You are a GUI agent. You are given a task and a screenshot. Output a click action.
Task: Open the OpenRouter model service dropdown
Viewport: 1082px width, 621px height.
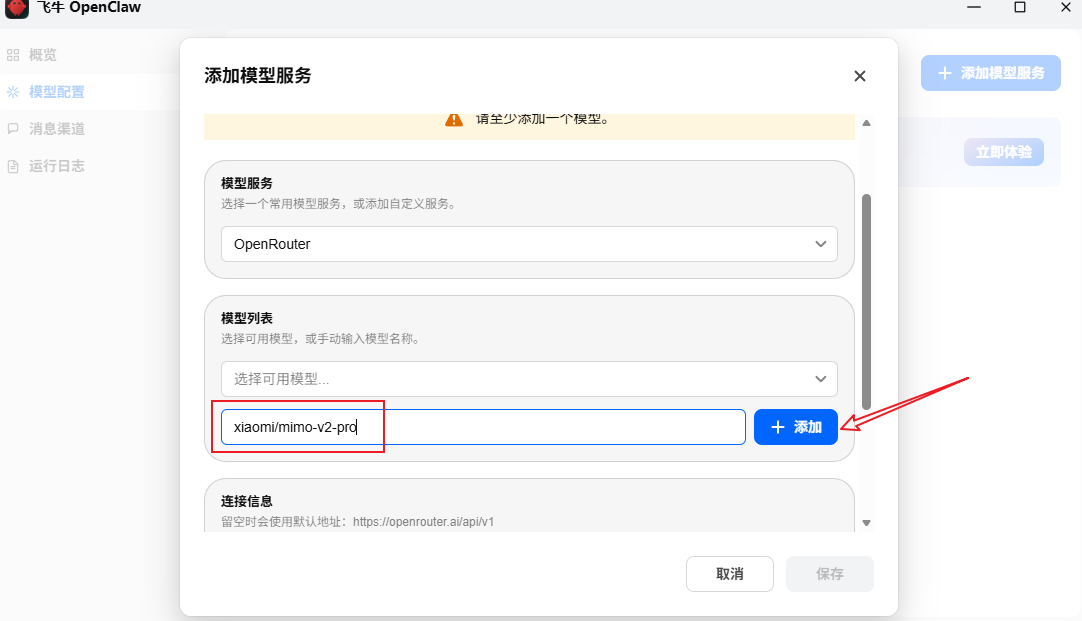[x=529, y=244]
